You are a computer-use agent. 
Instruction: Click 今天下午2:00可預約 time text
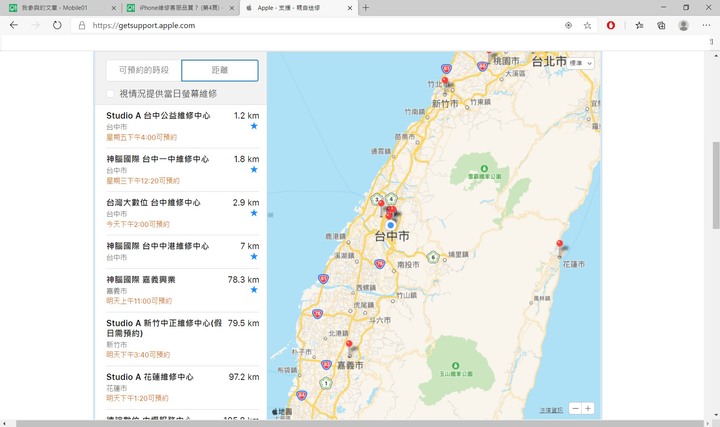pos(138,224)
